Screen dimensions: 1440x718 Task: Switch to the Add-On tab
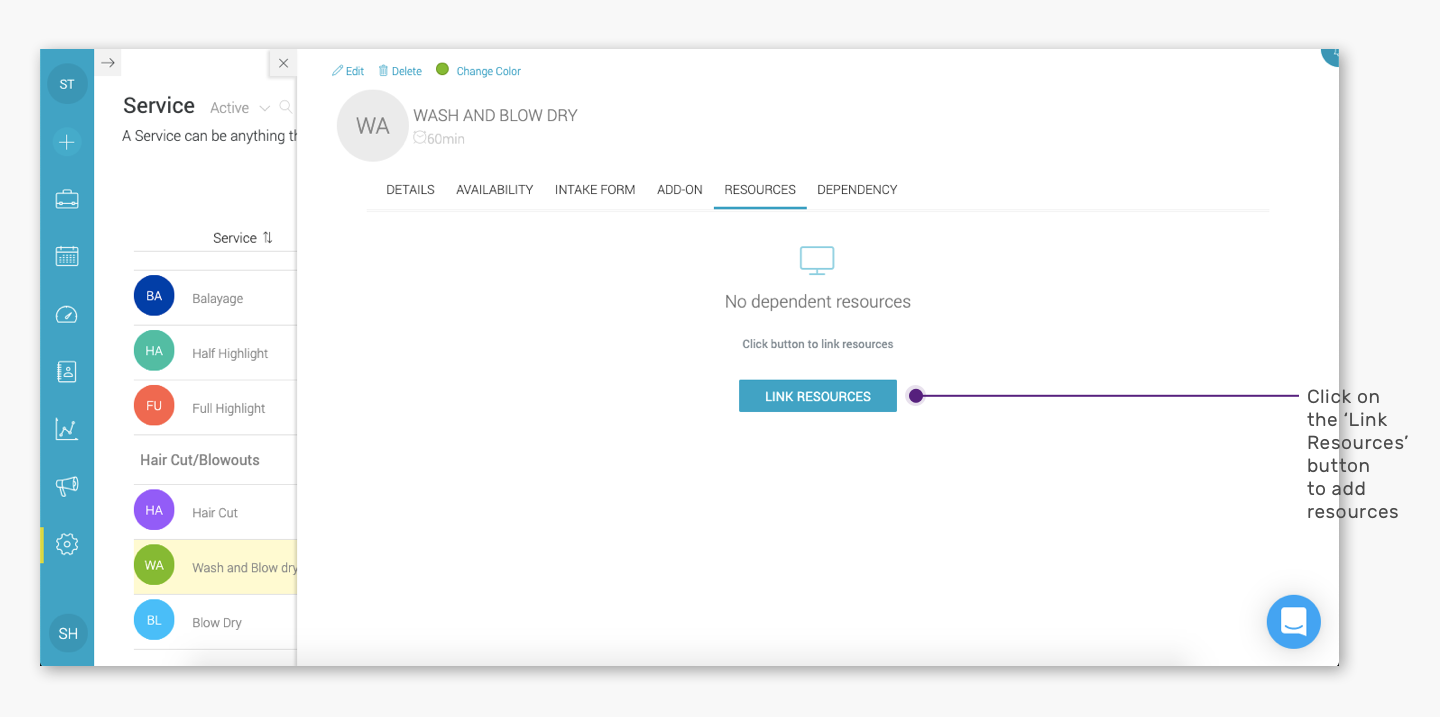(680, 190)
